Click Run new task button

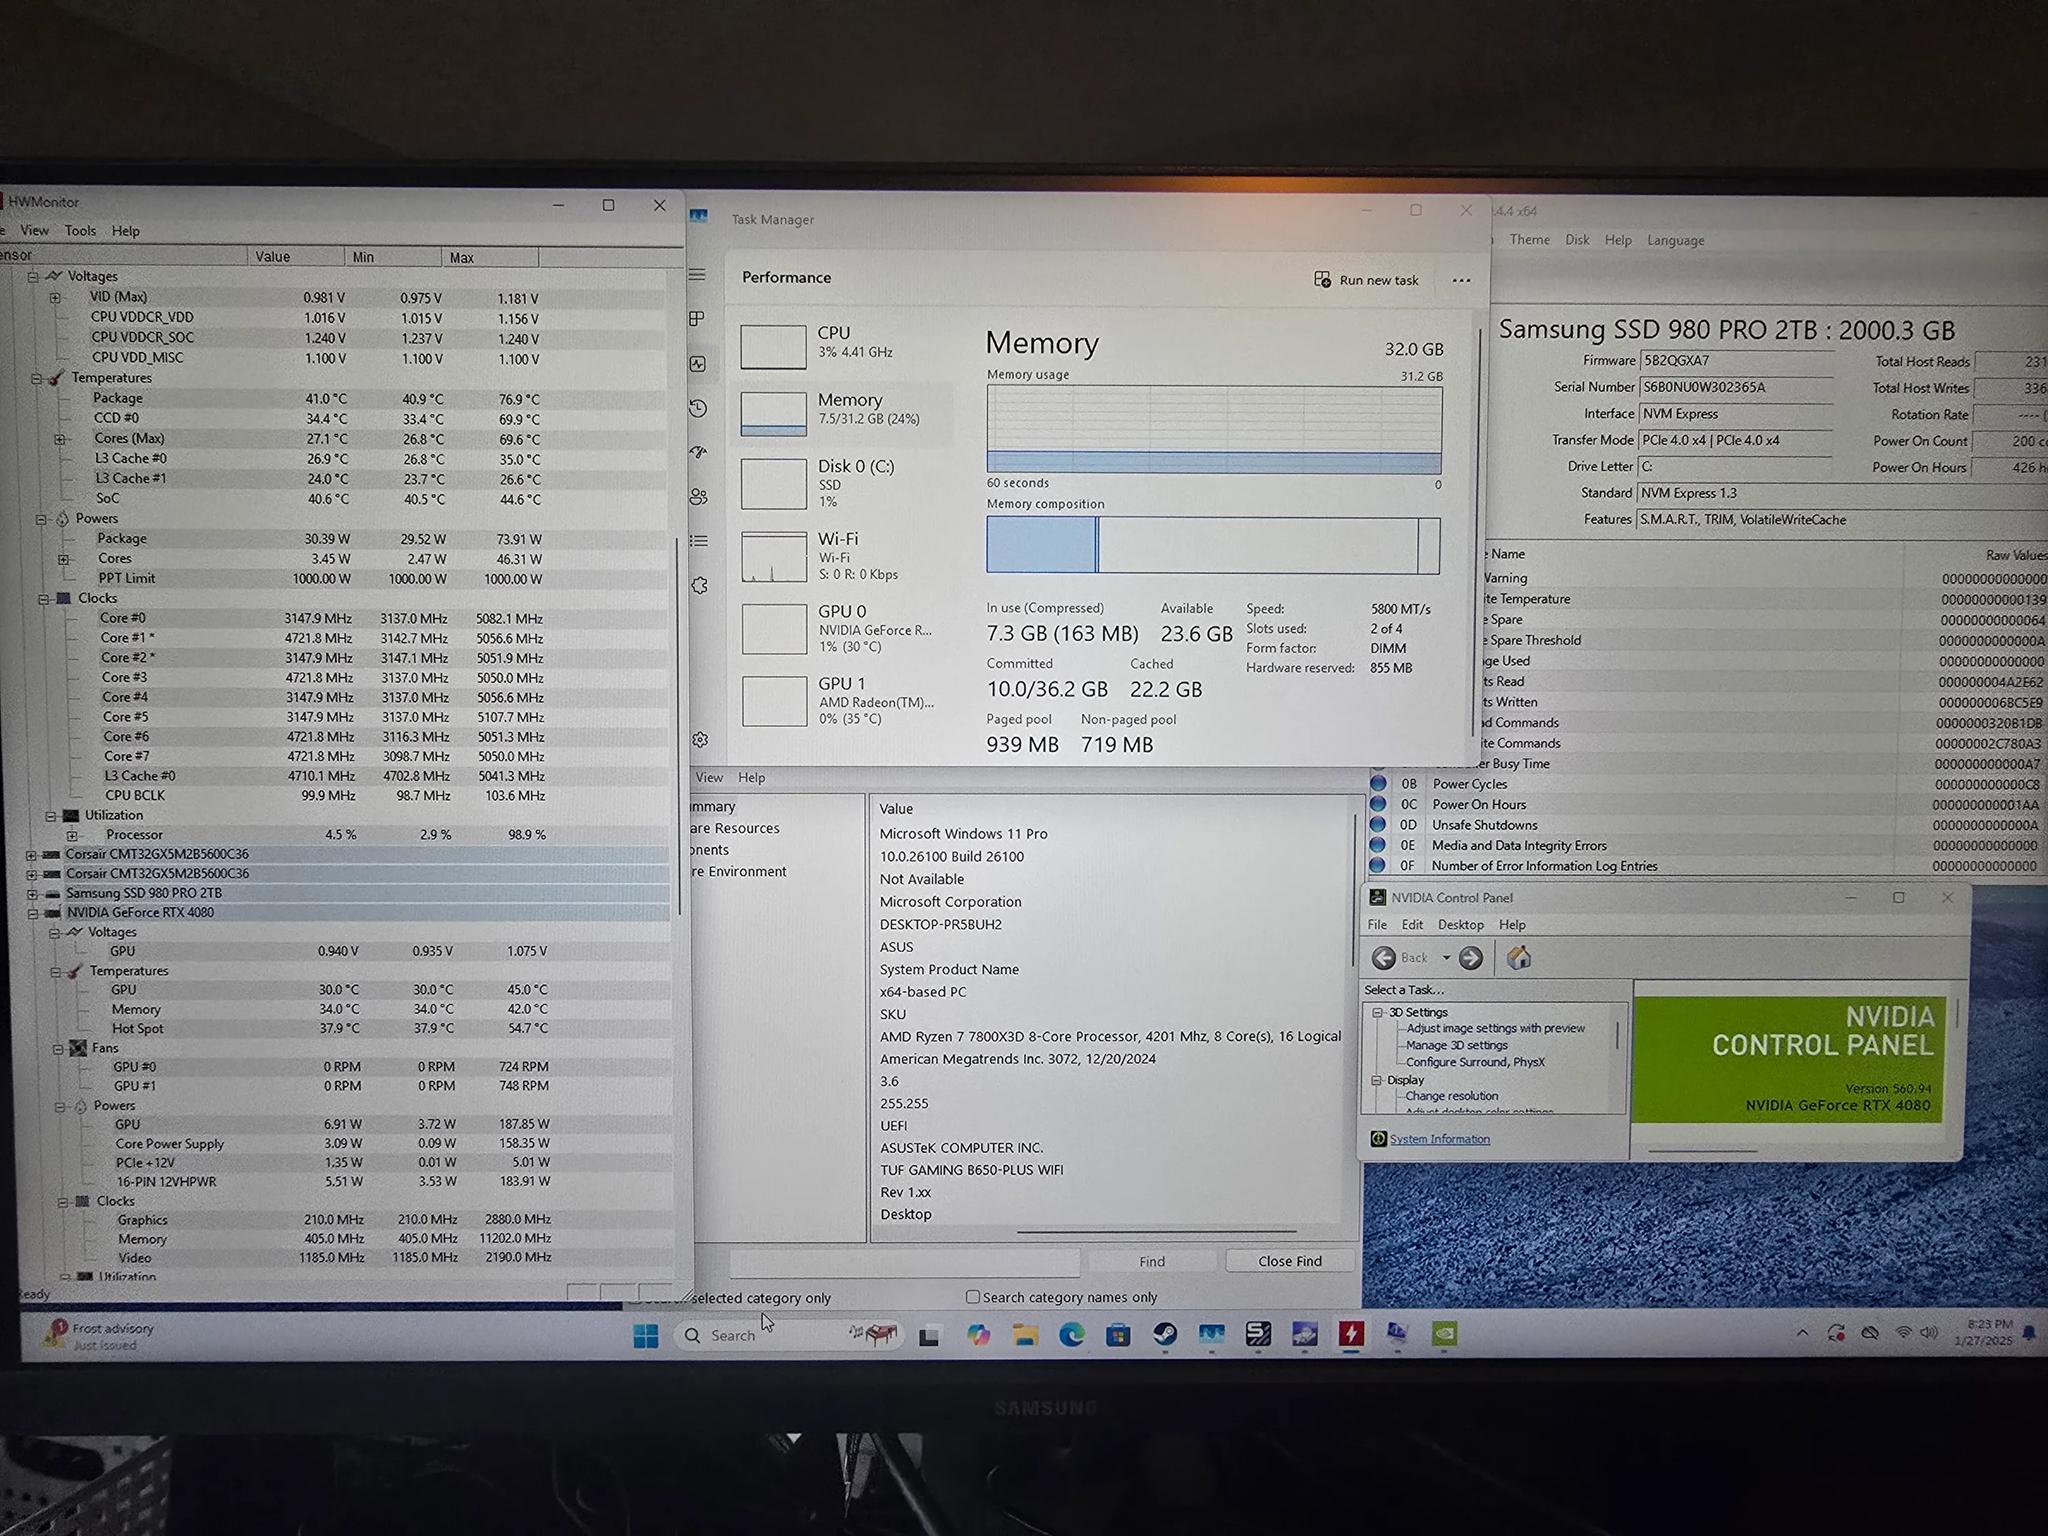point(1366,280)
